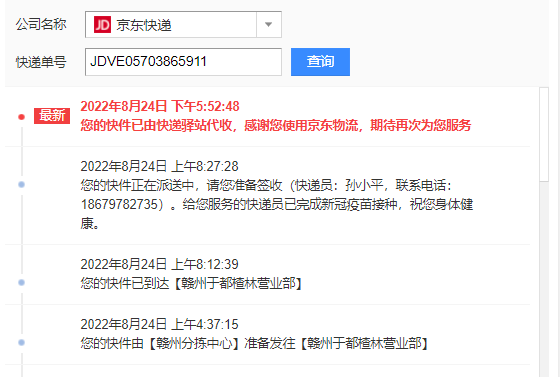The image size is (560, 377).
Task: Click the tracking list scrollbar thumb
Action: pyautogui.click(x=544, y=135)
